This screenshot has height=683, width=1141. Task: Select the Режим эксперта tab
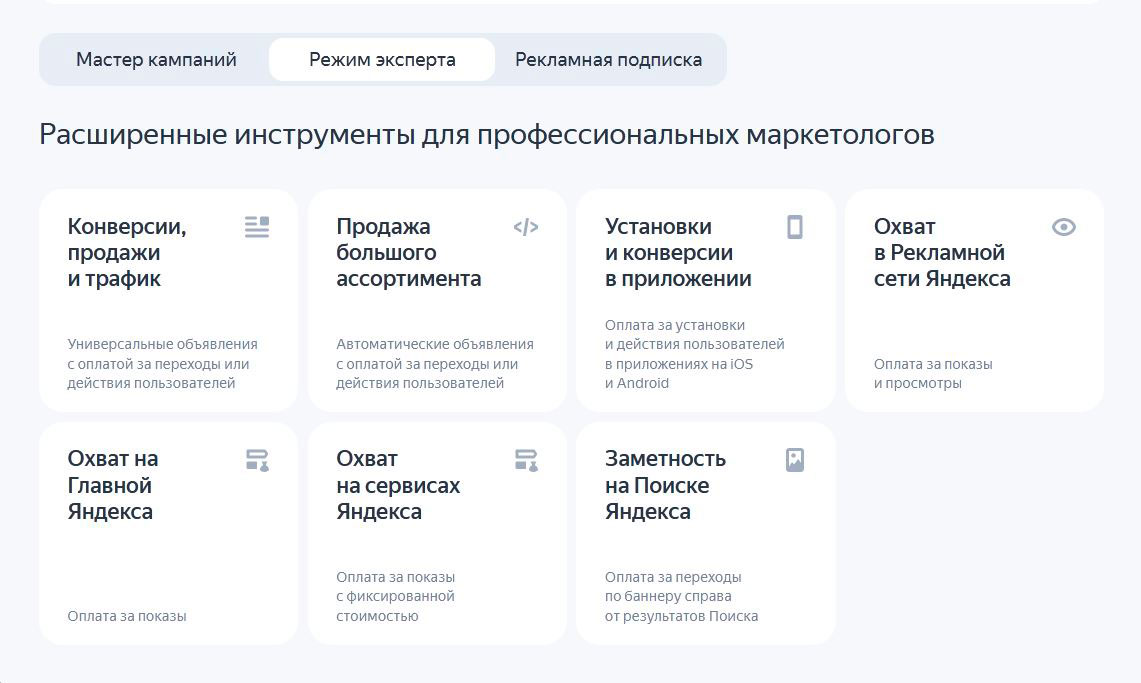382,60
